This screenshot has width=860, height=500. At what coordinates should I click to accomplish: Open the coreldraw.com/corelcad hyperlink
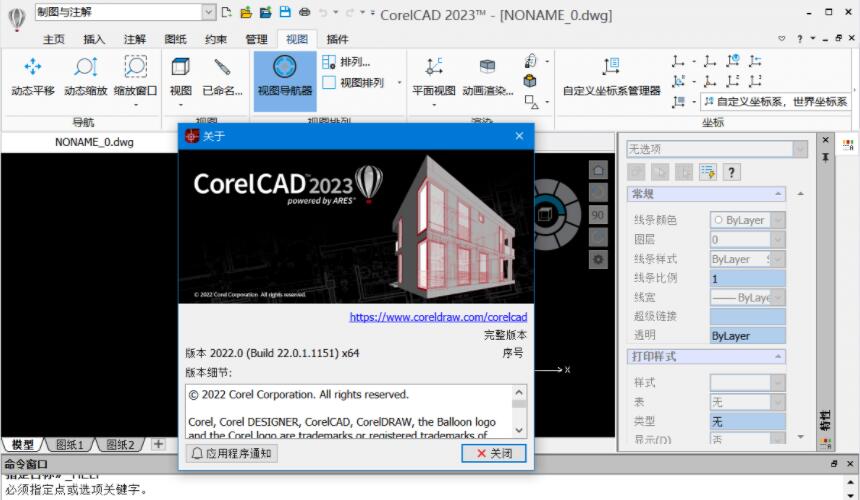click(x=438, y=317)
